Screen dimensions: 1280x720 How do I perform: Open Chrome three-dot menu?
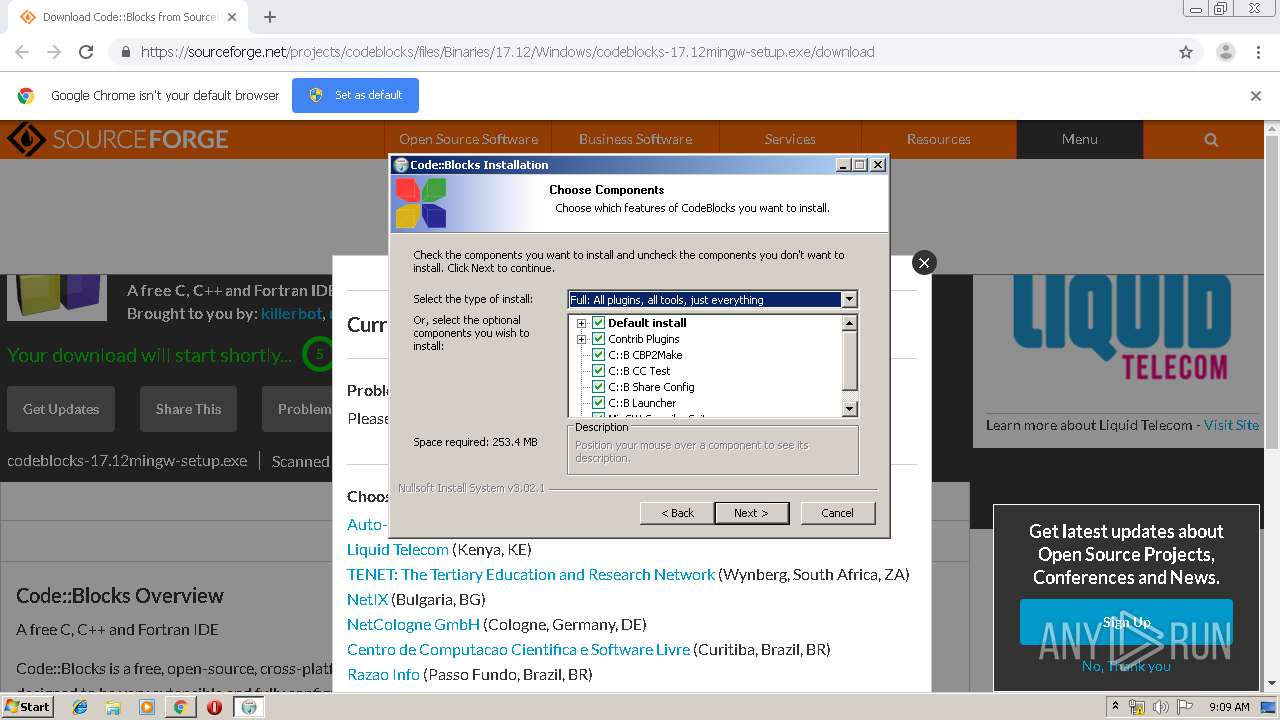tap(1258, 52)
